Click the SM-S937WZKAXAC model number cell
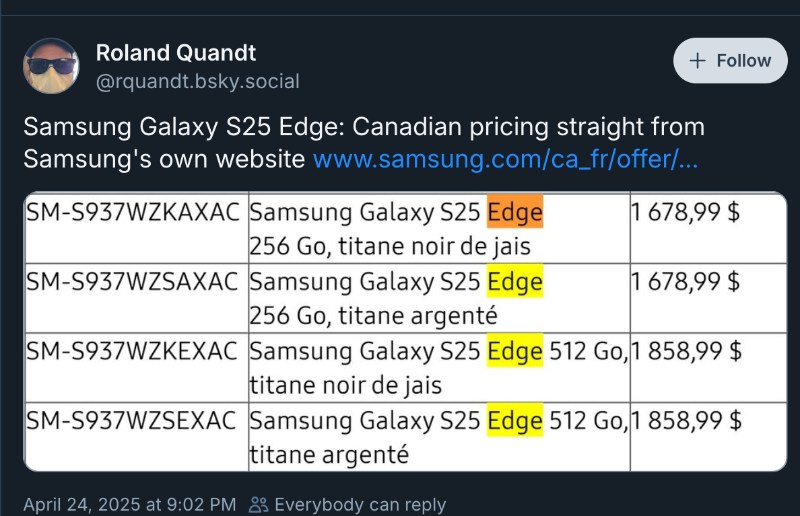 pos(133,214)
